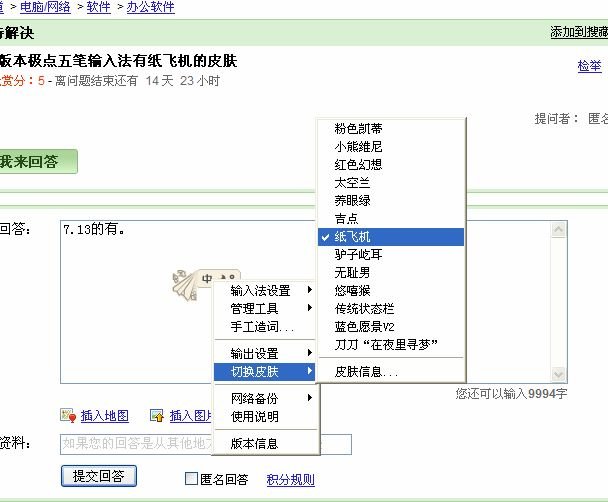This screenshot has width=608, height=502.
Task: Select the 无耻男 skin
Action: pyautogui.click(x=391, y=273)
